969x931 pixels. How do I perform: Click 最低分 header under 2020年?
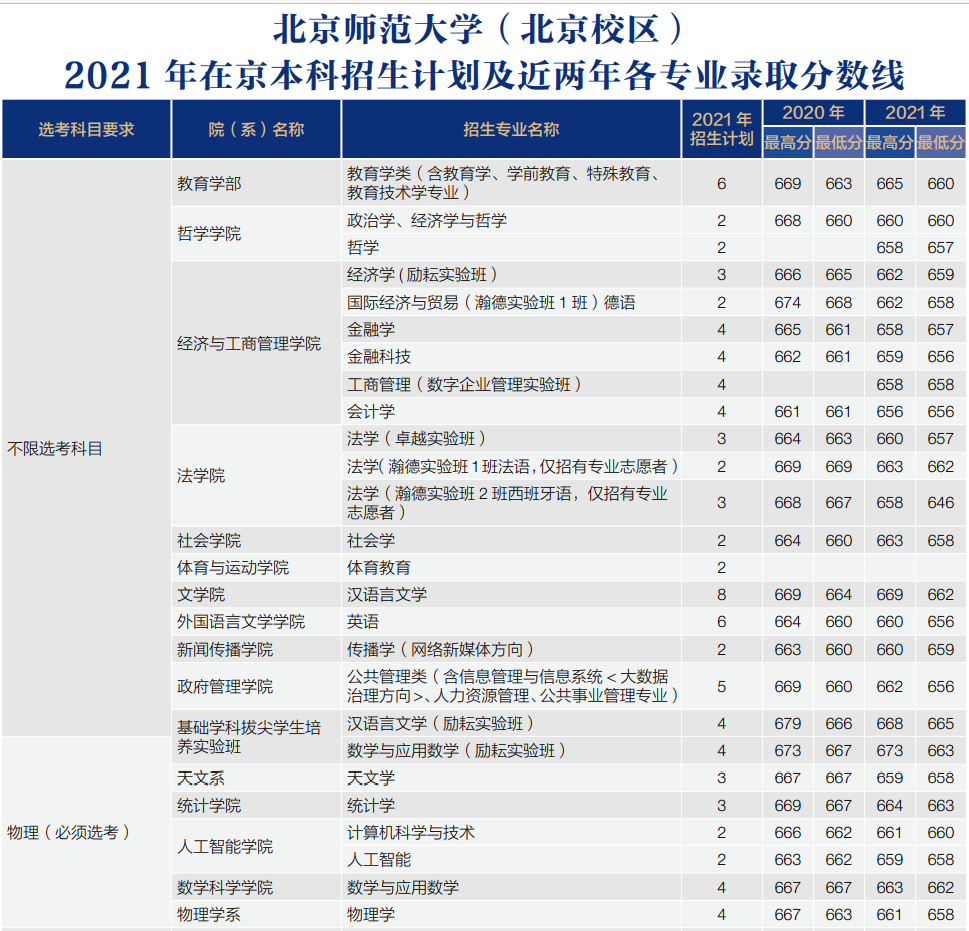839,143
